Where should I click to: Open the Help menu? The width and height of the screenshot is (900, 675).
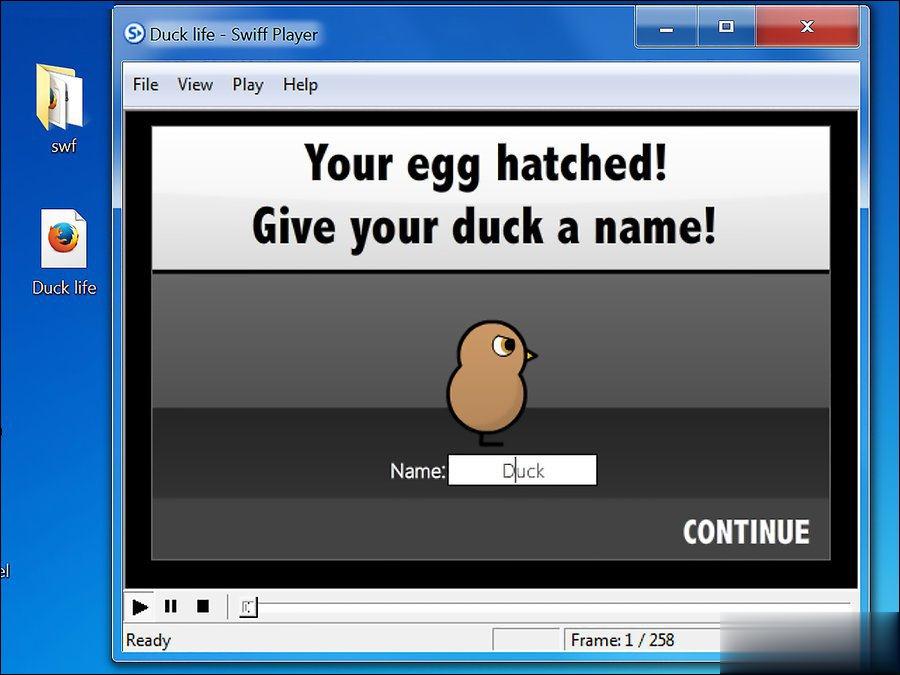300,85
